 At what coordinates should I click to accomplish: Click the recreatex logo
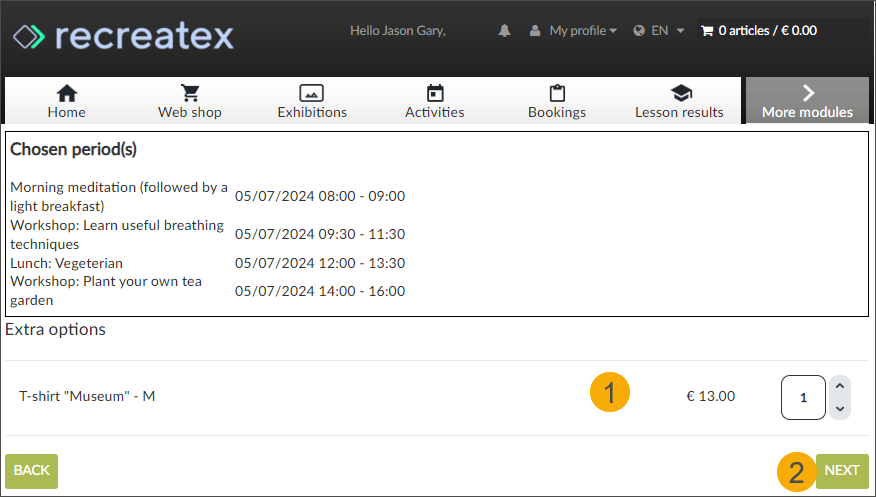pyautogui.click(x=123, y=37)
